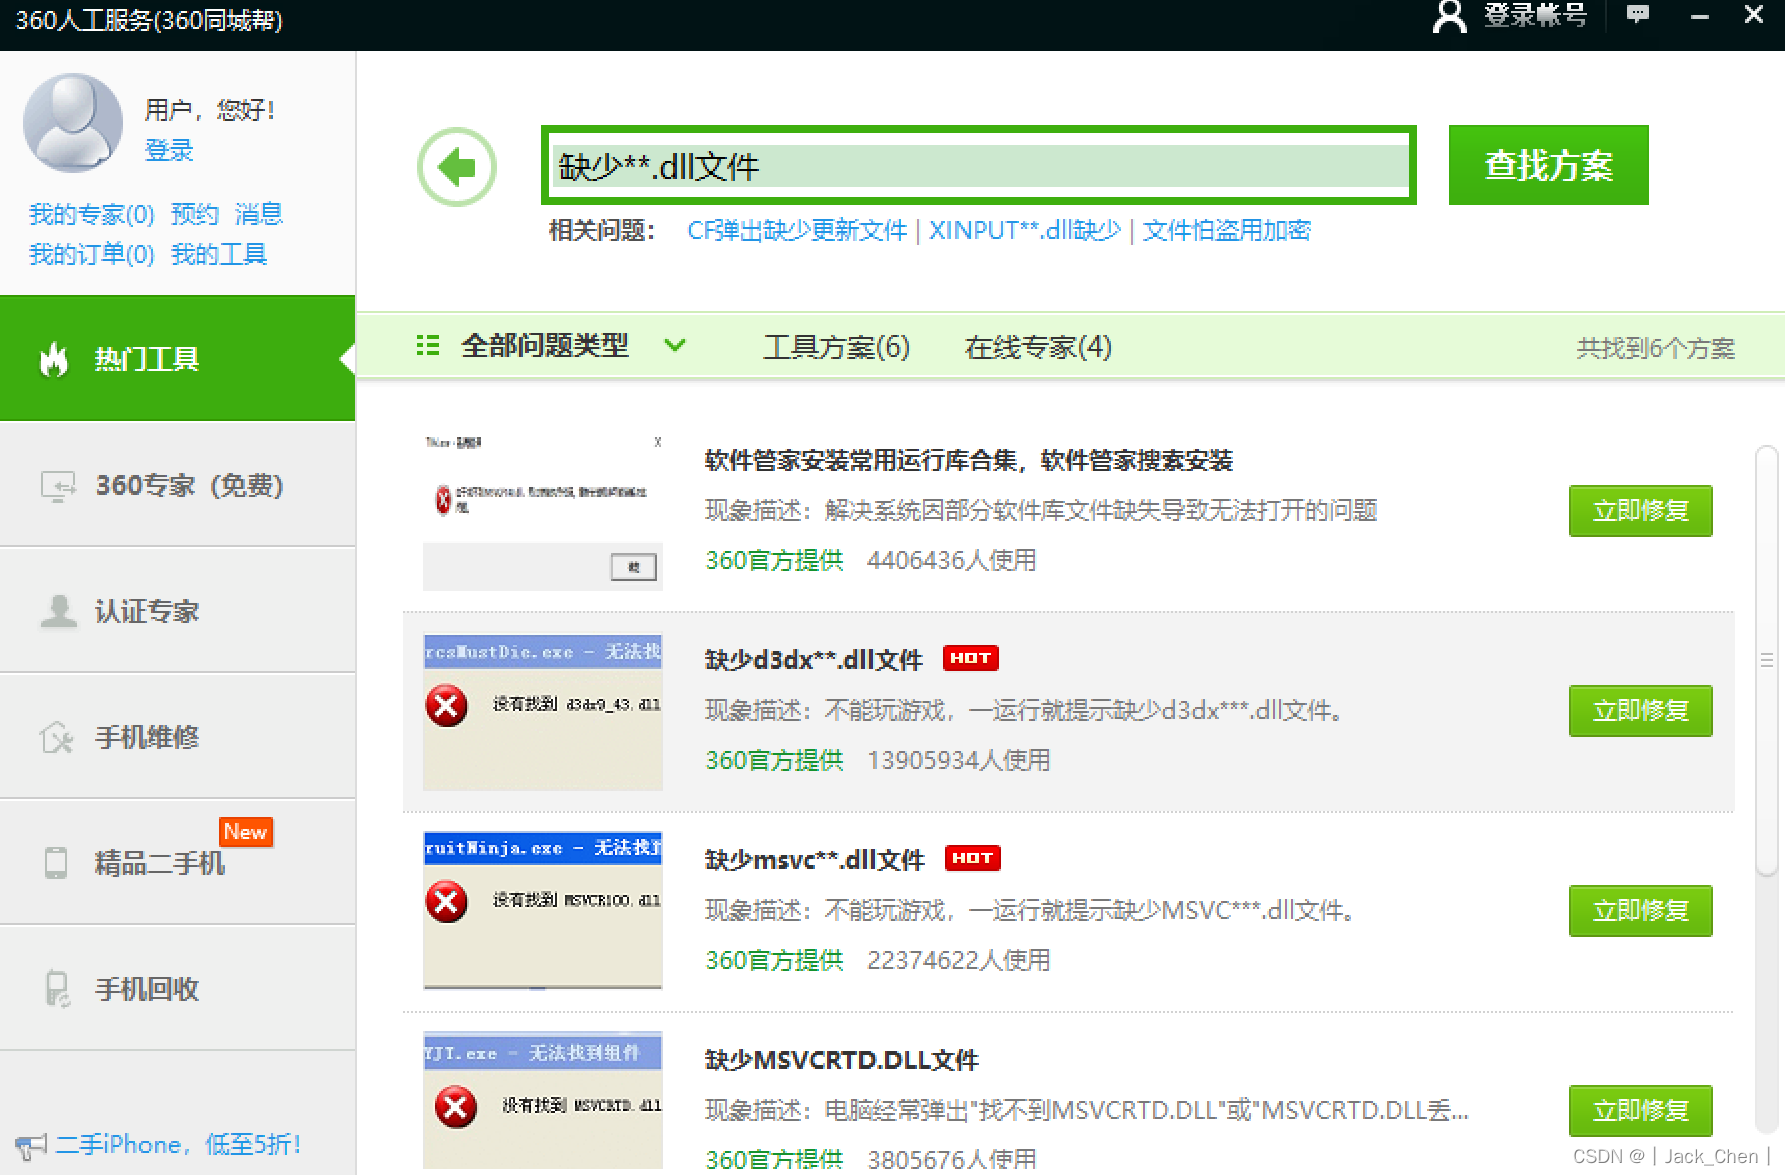Click the 13905934人使用 usage count
Screen dimensions: 1785x1175
959,760
